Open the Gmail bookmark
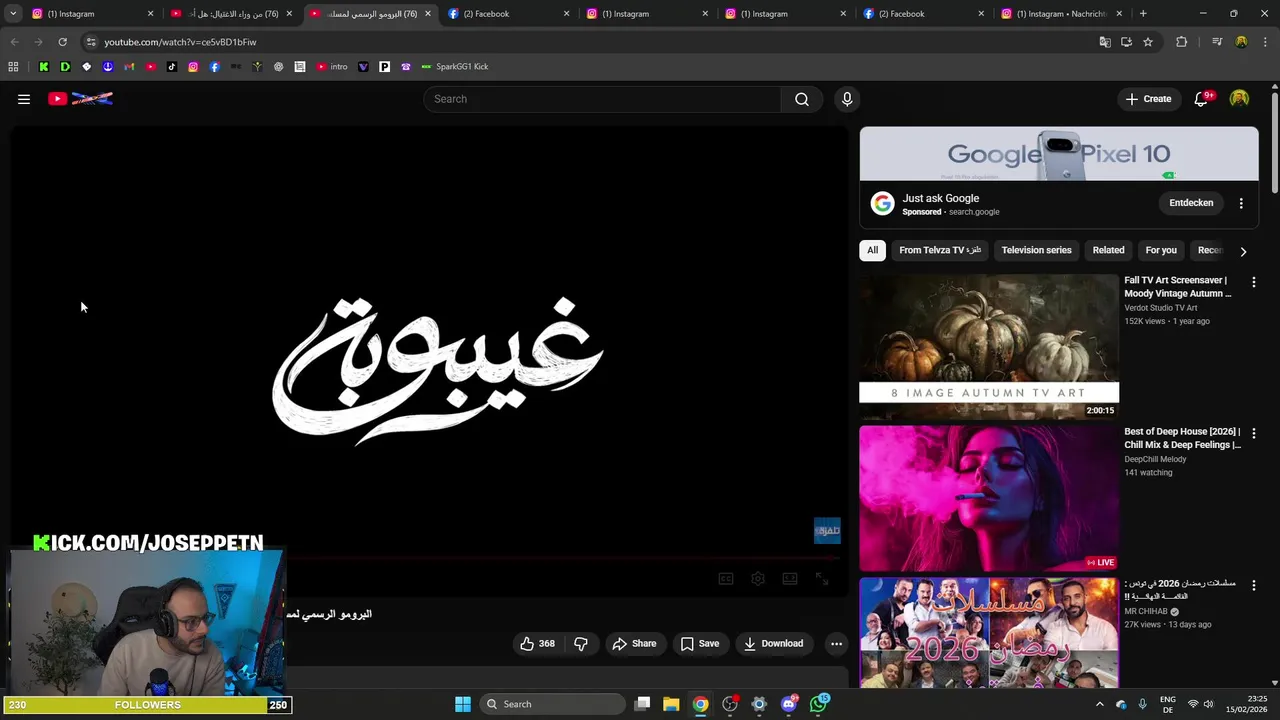The height and width of the screenshot is (720, 1280). pos(129,67)
